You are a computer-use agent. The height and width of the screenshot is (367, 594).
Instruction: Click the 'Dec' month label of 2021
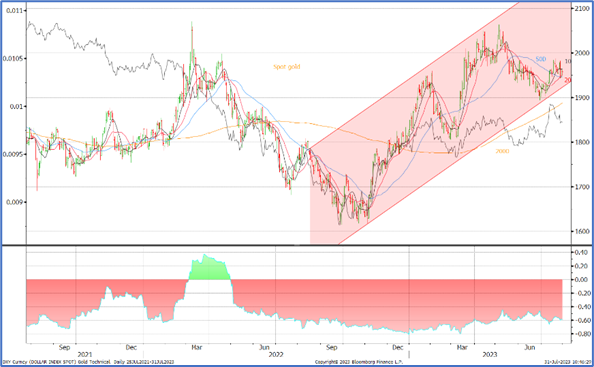point(131,347)
